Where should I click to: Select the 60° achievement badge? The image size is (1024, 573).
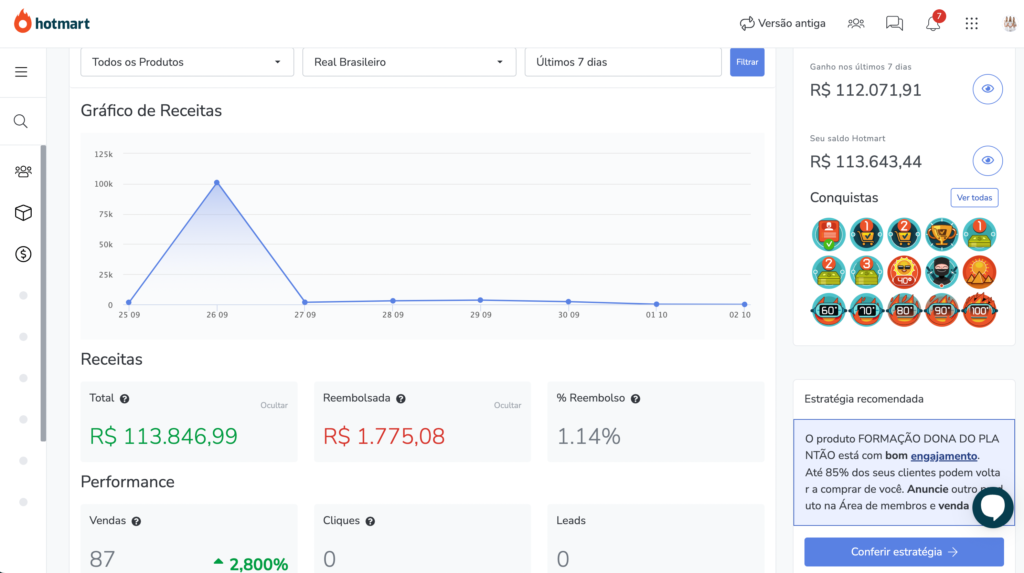(x=828, y=310)
